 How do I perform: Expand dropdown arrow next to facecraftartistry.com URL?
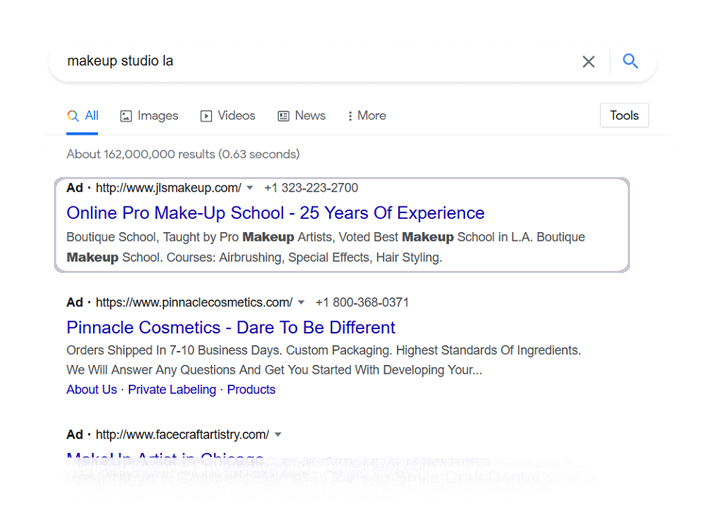coord(278,435)
